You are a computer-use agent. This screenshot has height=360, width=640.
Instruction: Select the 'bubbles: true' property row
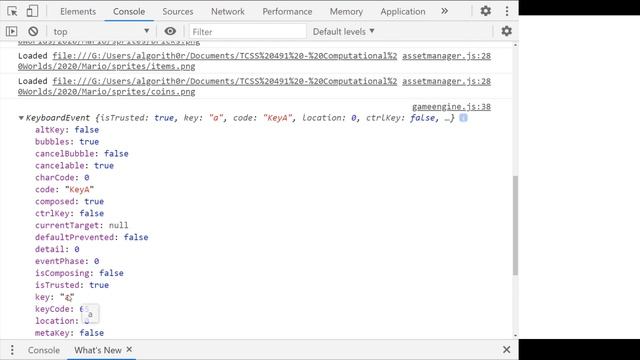[67, 142]
